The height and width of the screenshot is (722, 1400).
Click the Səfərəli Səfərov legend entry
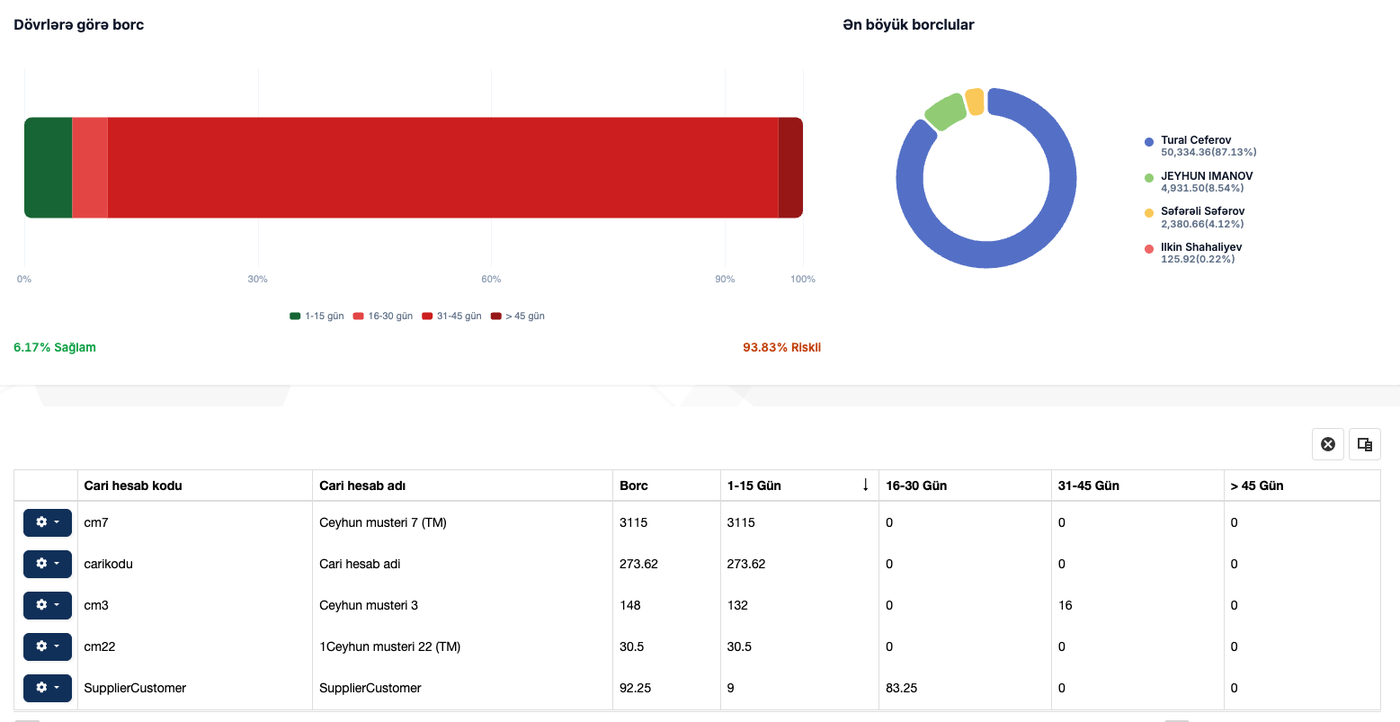1197,217
